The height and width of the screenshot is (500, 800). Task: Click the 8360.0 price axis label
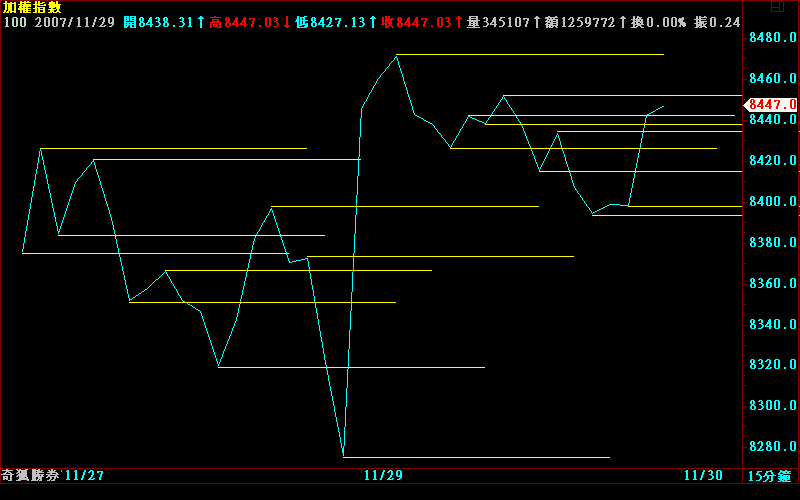[772, 283]
